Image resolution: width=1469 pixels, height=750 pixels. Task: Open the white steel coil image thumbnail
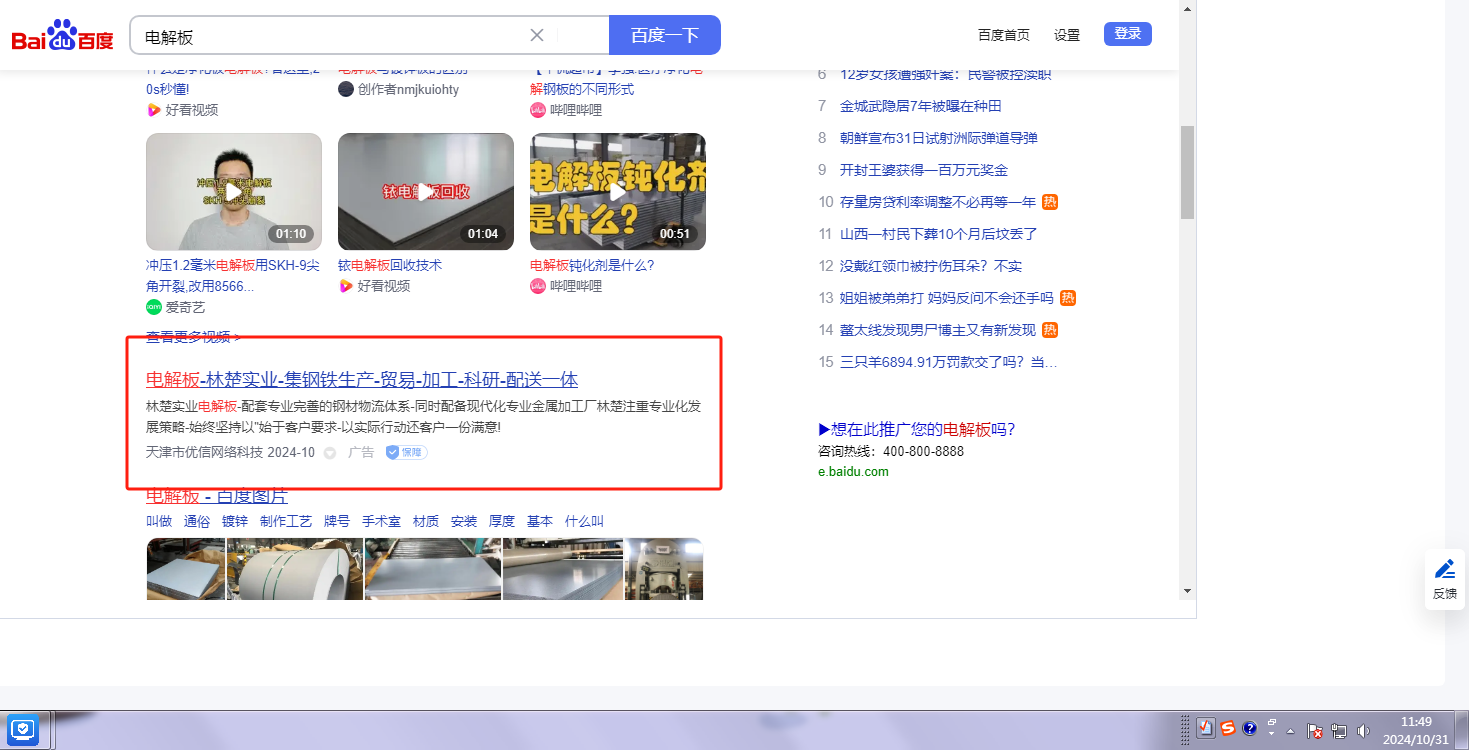(x=295, y=569)
